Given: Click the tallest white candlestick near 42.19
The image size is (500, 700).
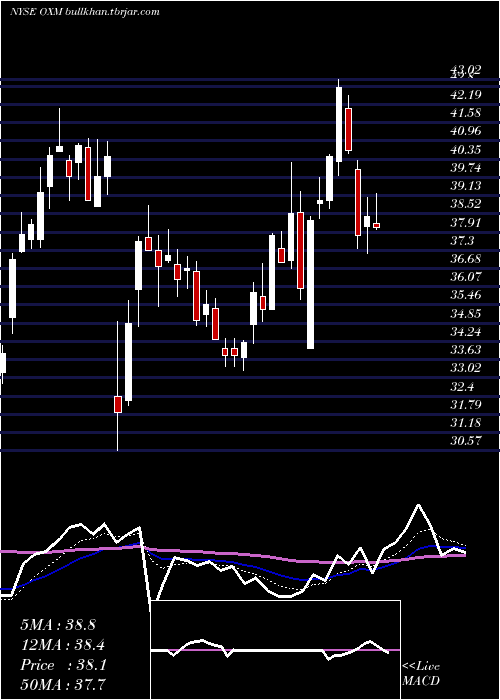Looking at the screenshot, I should coord(339,124).
